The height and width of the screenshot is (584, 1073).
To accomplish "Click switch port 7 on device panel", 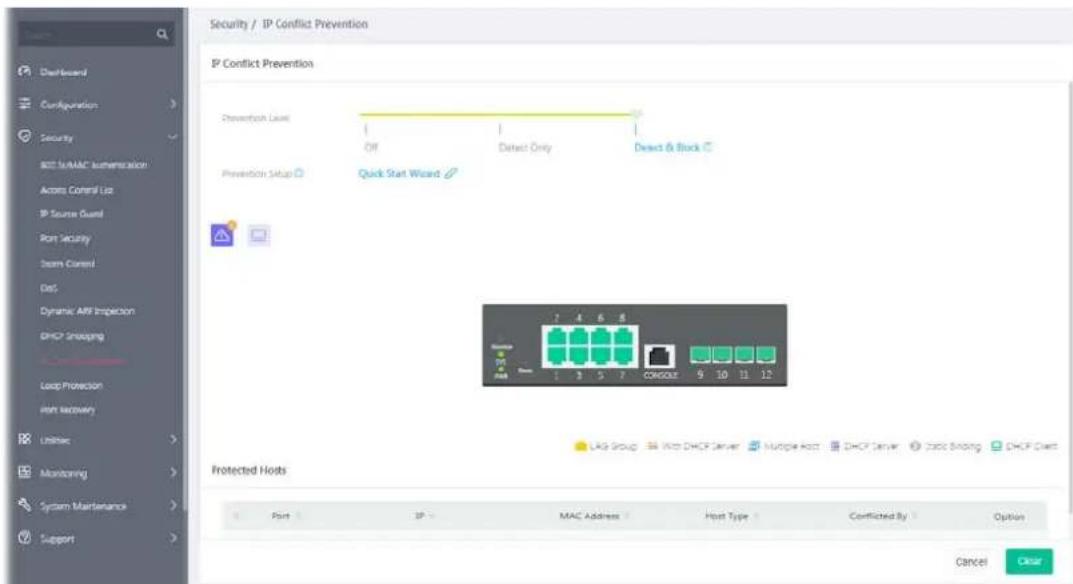I will pyautogui.click(x=623, y=355).
